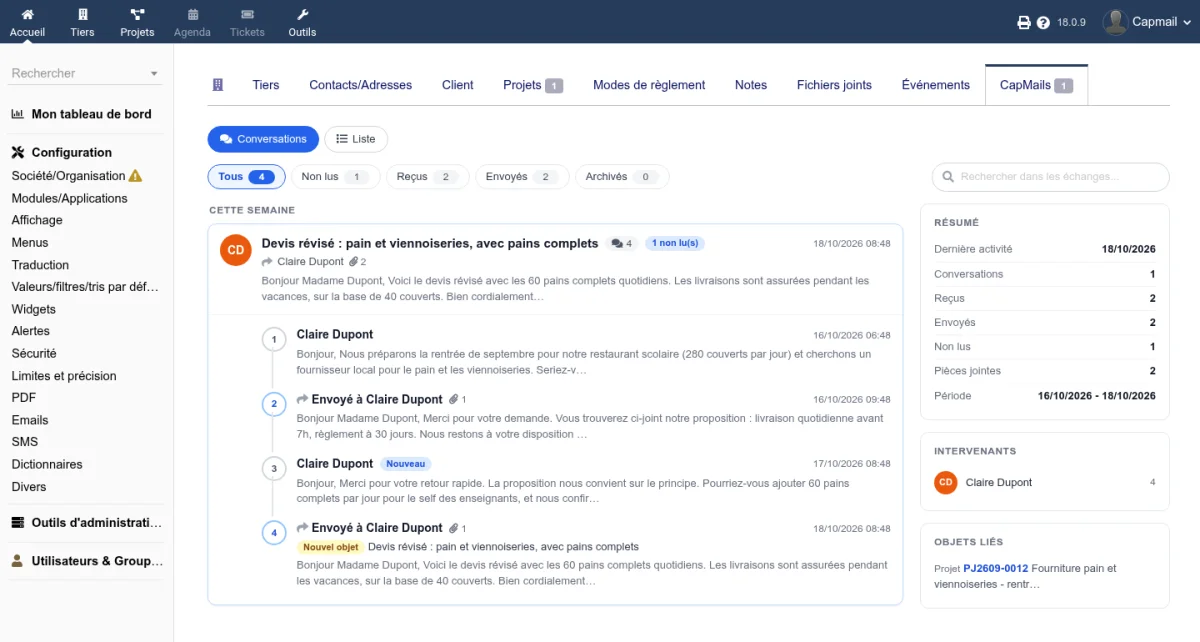Image resolution: width=1200 pixels, height=642 pixels.
Task: Open Widgets settings
Action: (x=34, y=309)
